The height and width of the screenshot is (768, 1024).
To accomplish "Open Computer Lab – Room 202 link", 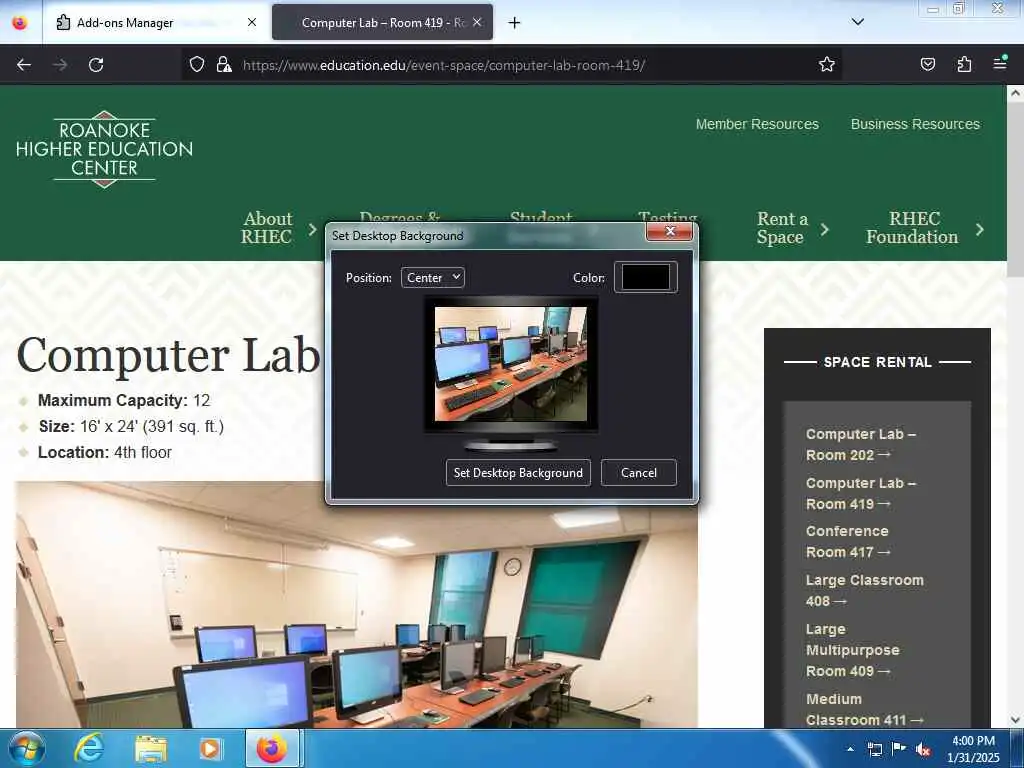I will 860,445.
